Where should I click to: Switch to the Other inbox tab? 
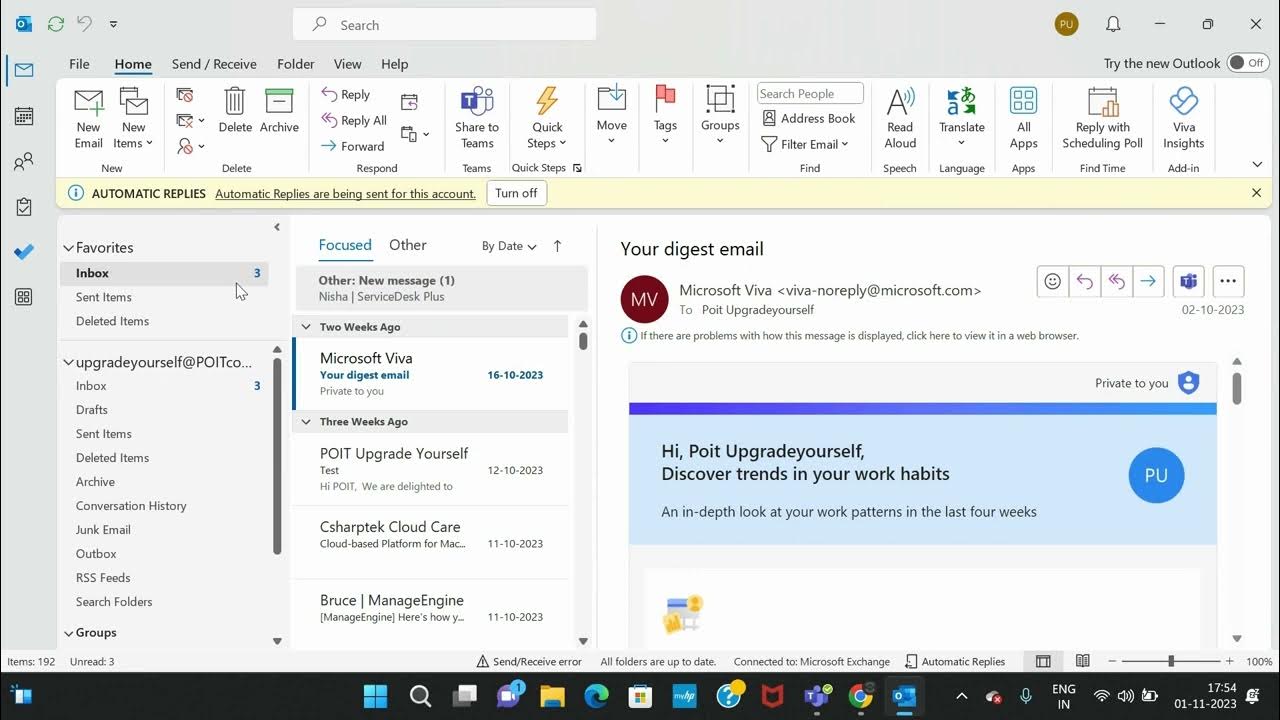tap(407, 245)
